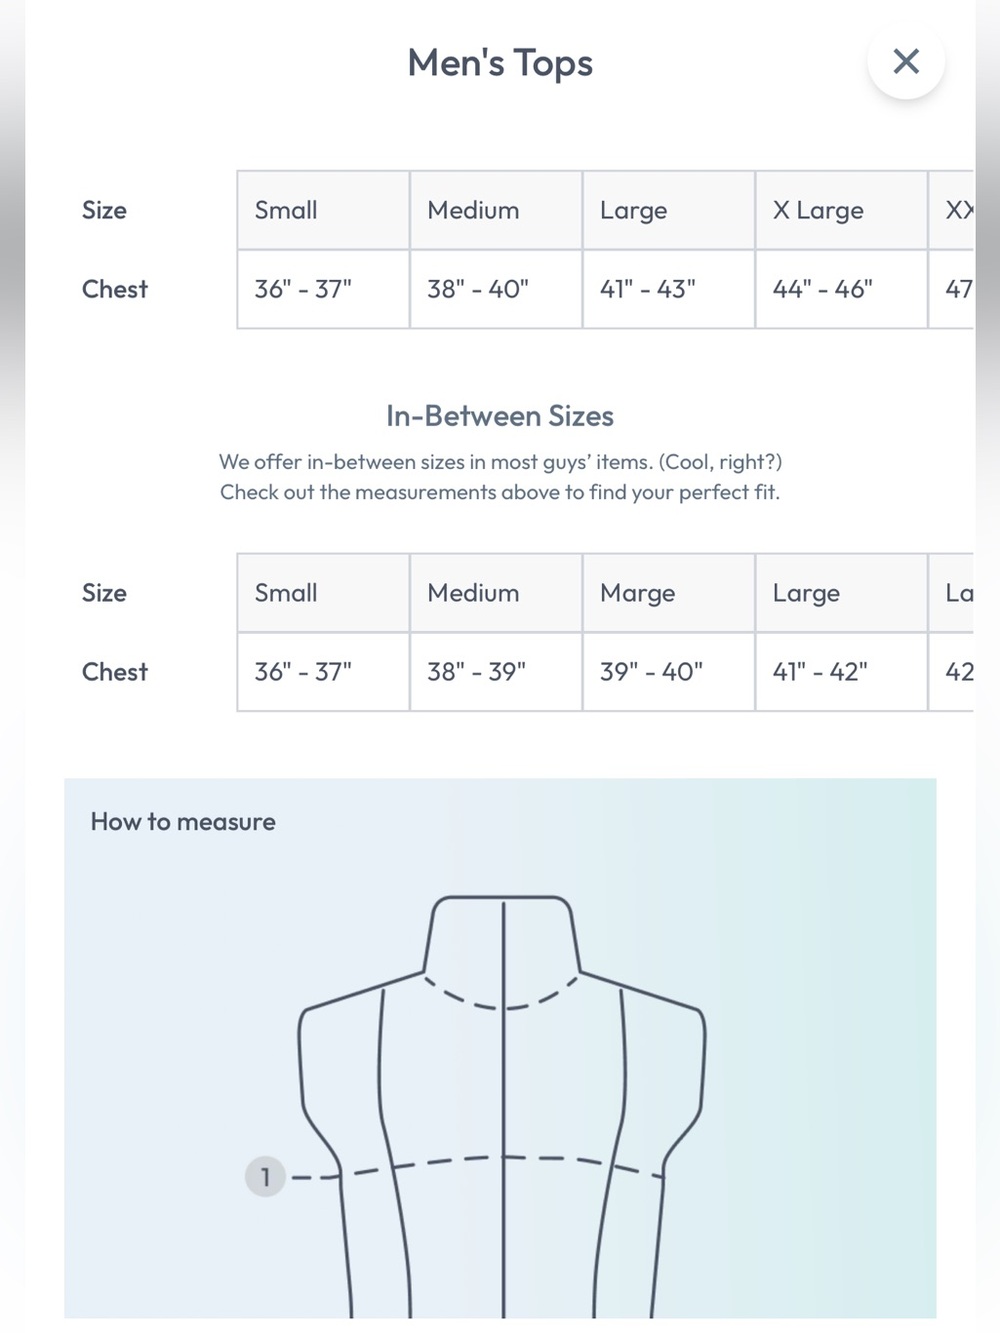Click the Large header in in-between table
This screenshot has height=1333, width=1000.
(841, 593)
